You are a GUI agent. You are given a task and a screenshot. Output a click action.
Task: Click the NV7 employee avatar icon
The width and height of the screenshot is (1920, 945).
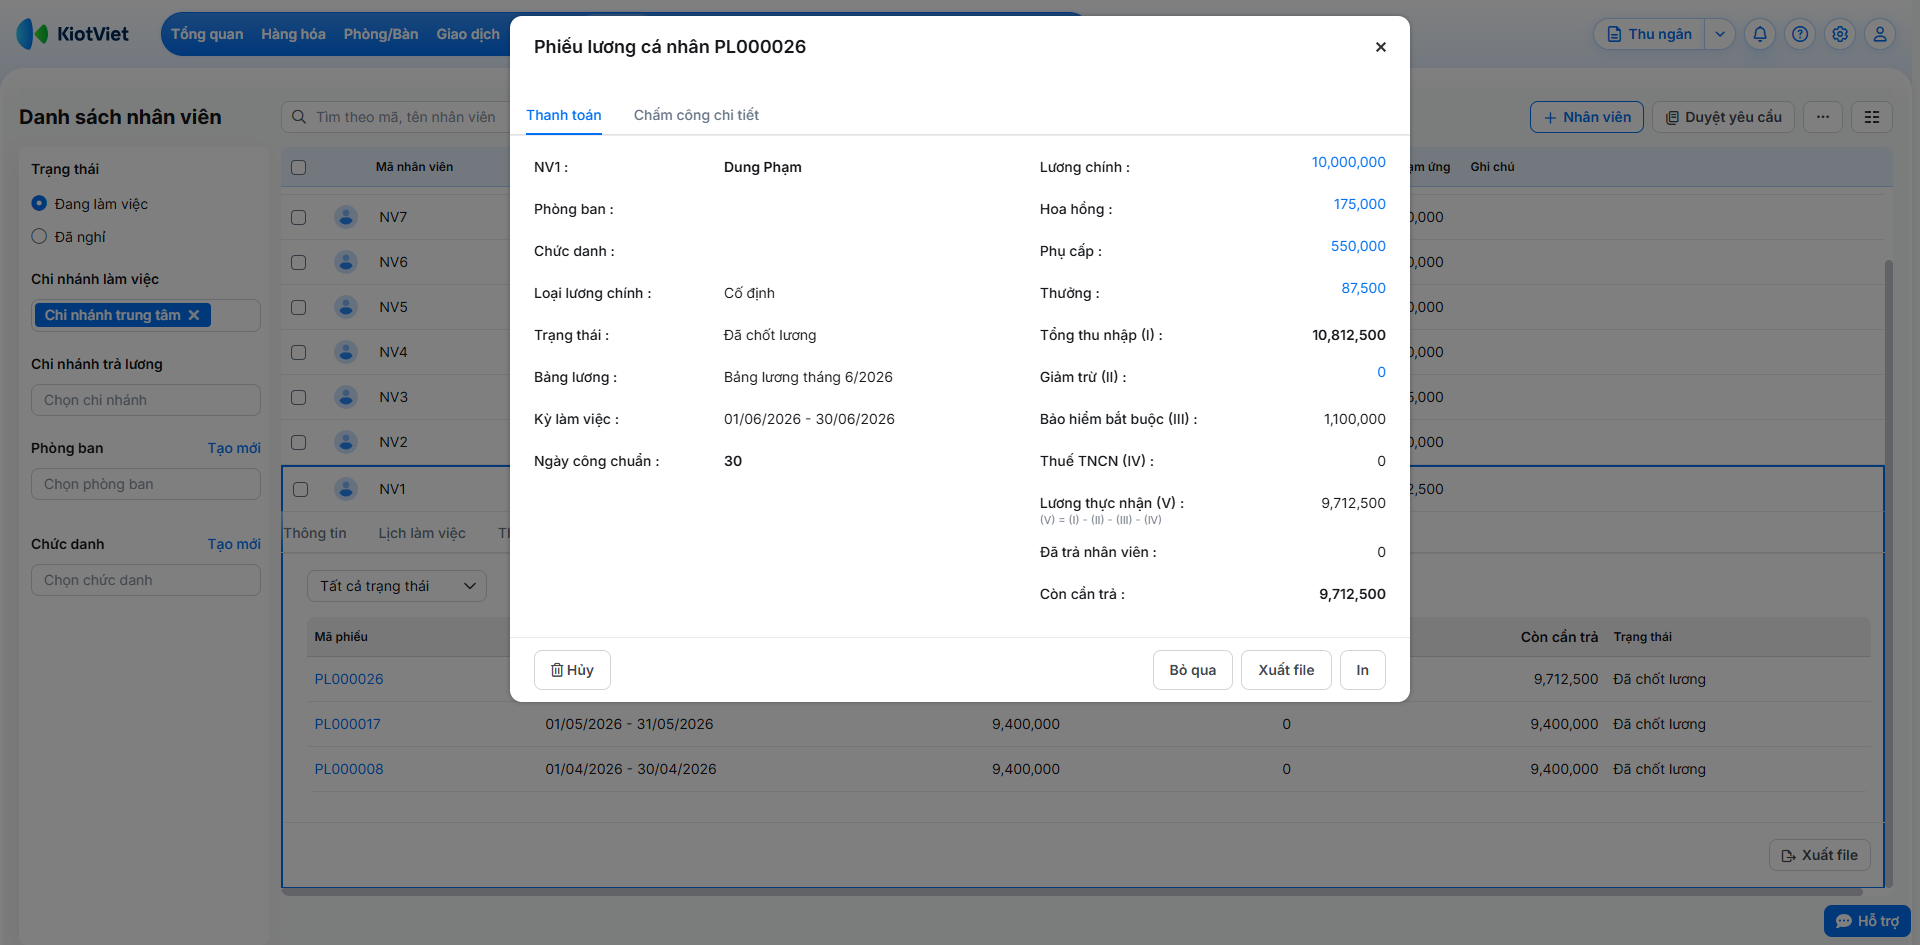pos(346,217)
